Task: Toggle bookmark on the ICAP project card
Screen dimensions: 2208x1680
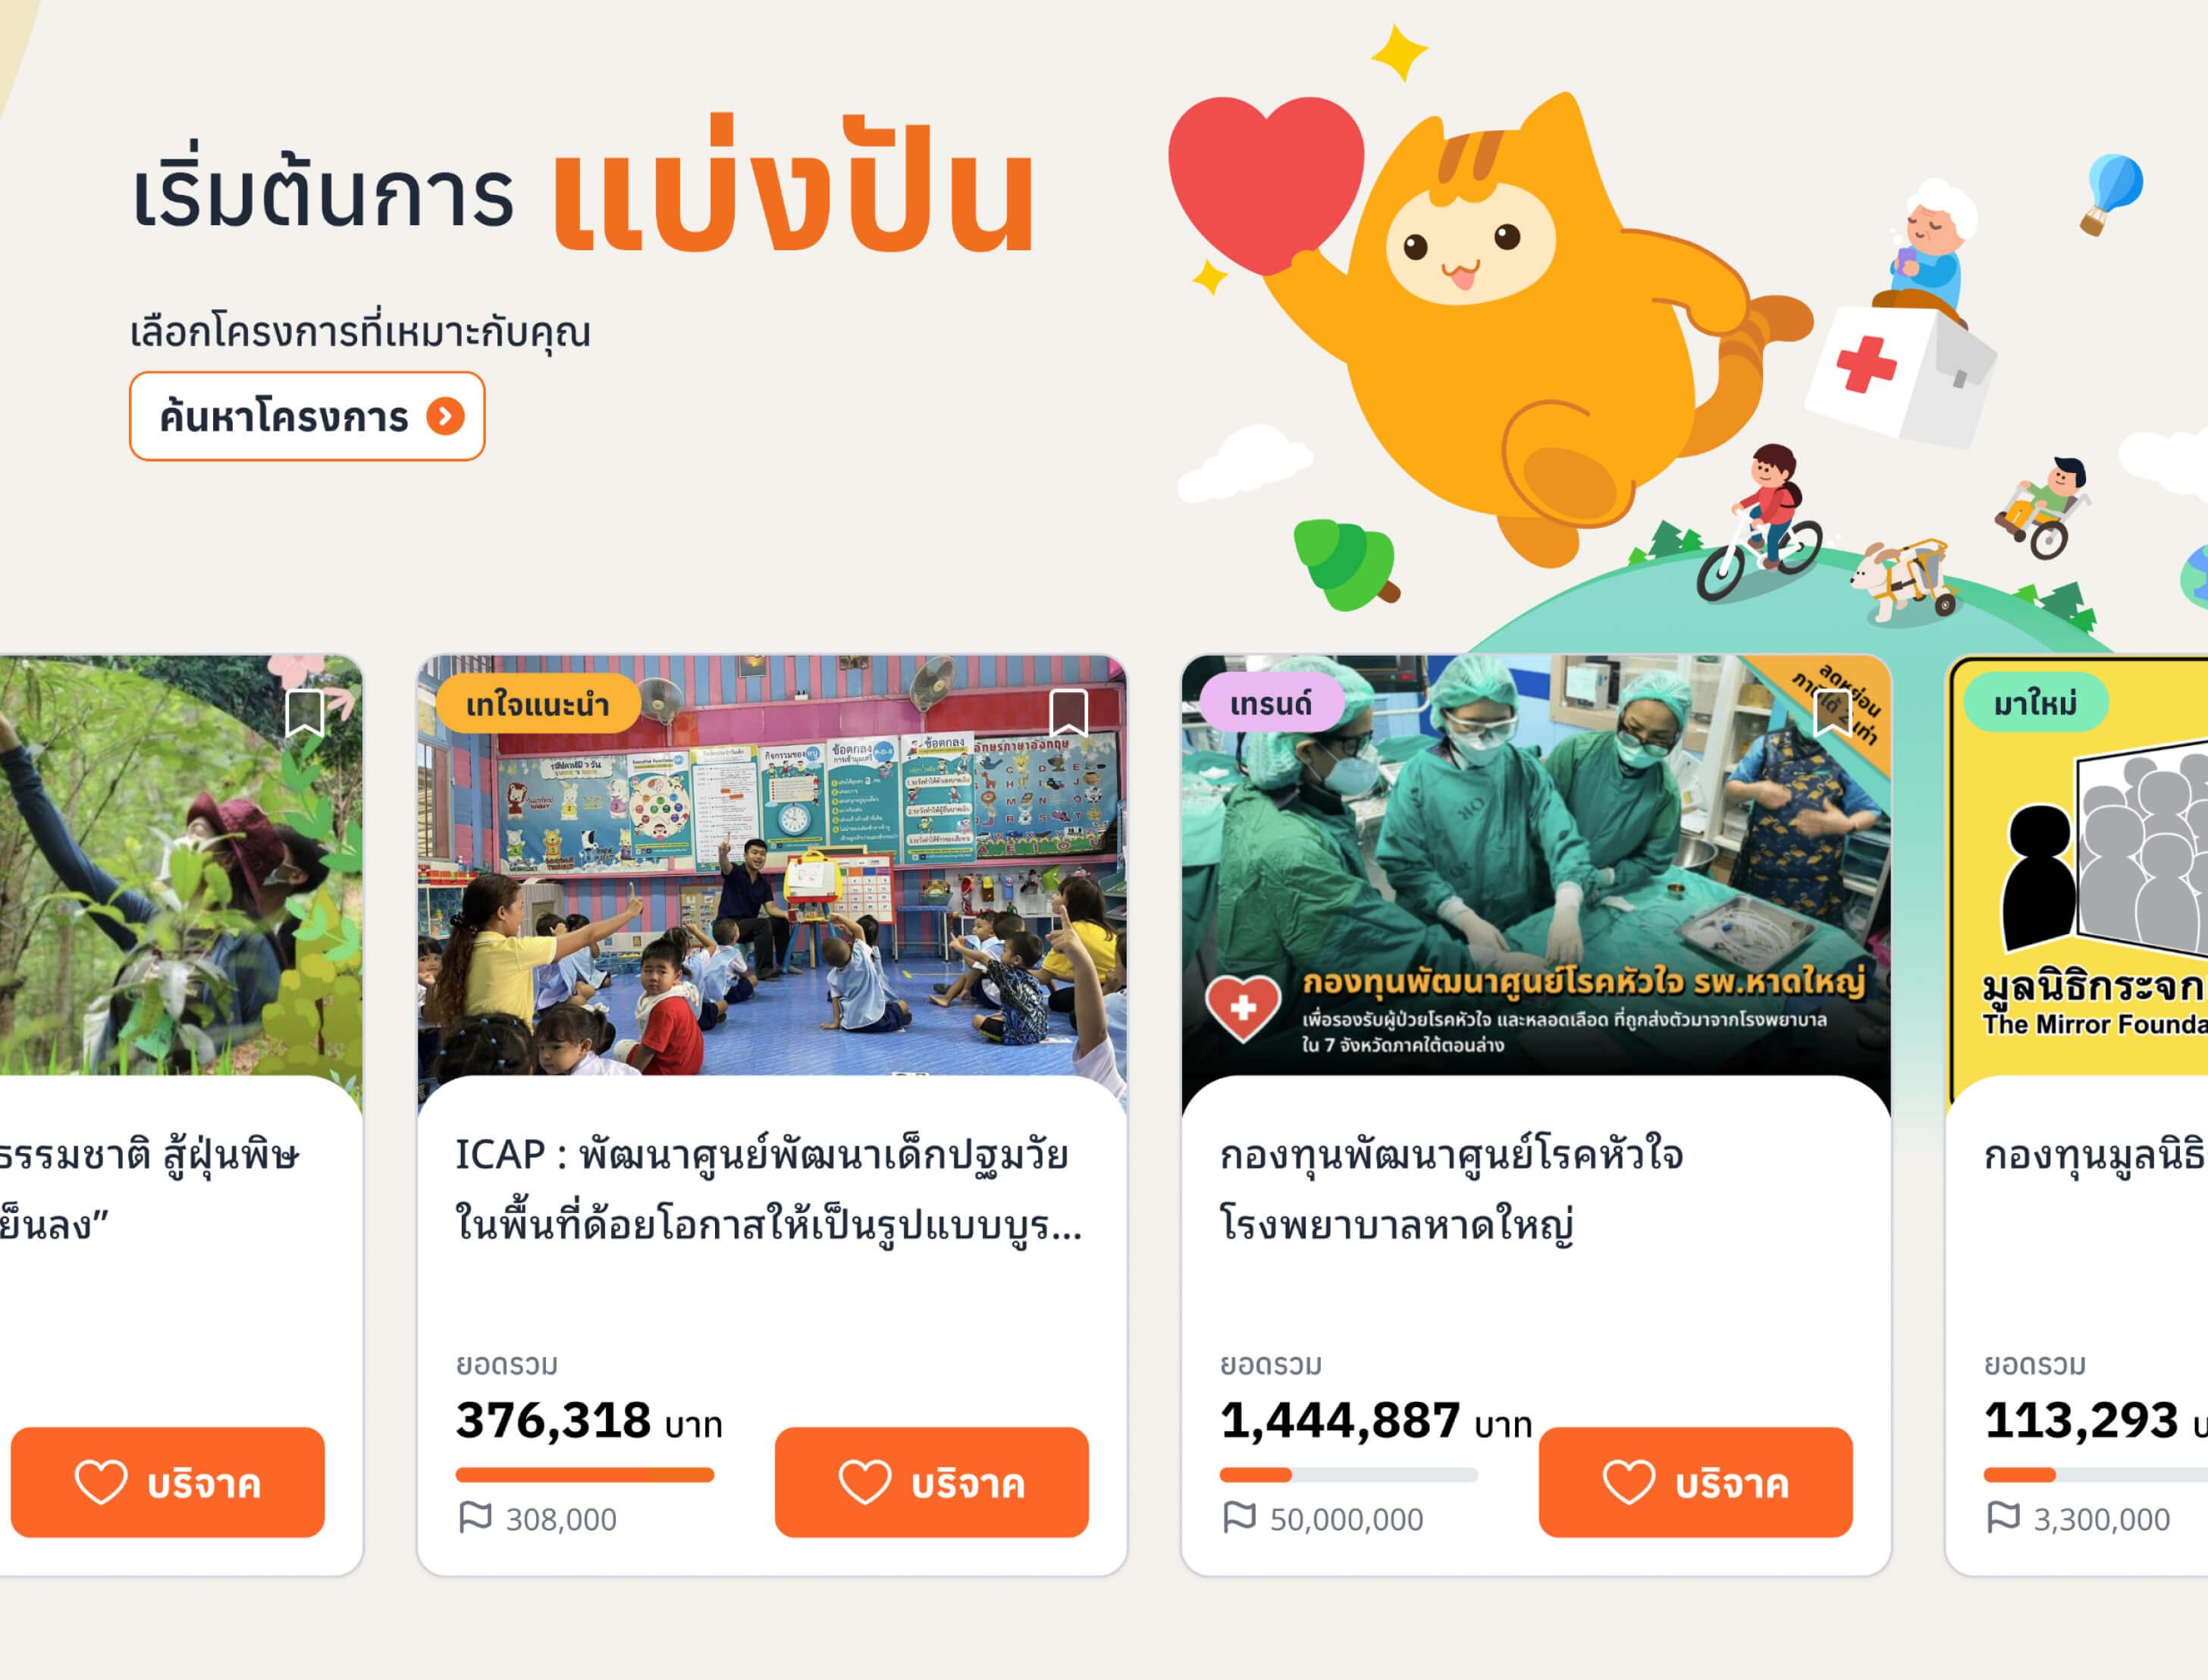Action: tap(1068, 712)
